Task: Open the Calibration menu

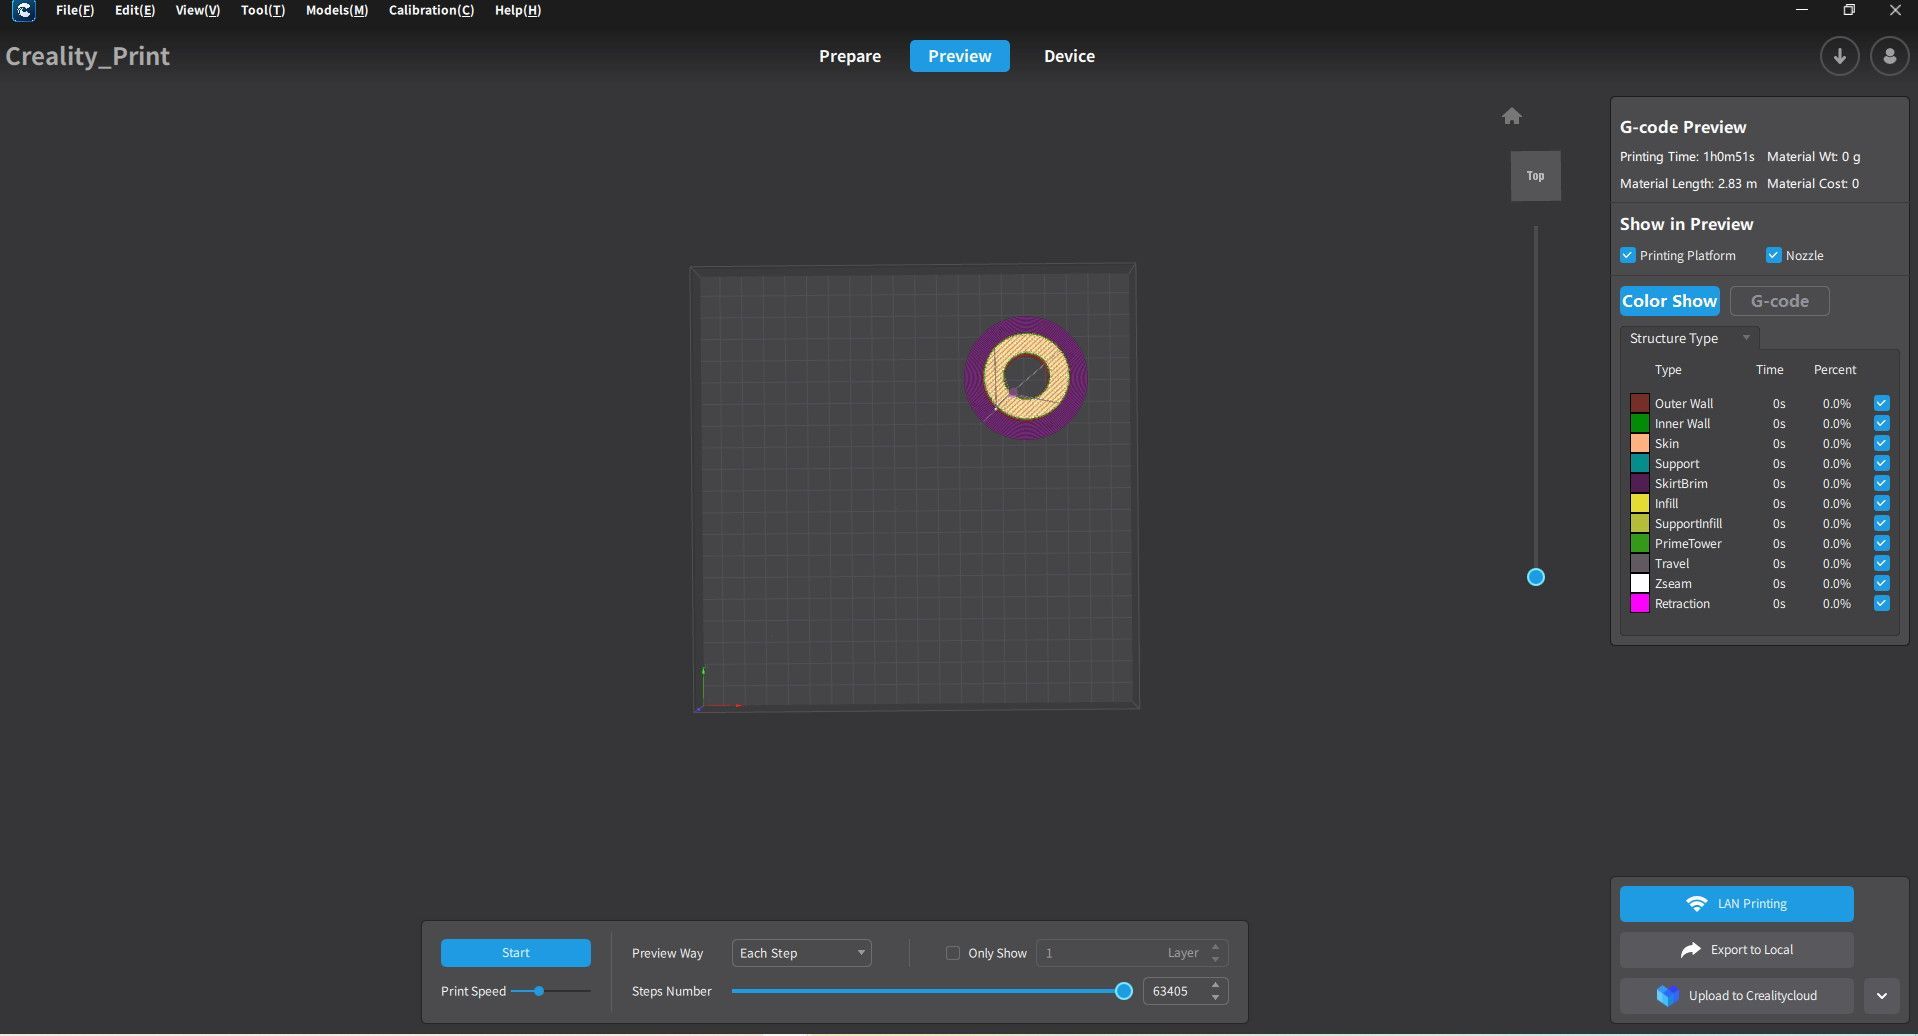Action: coord(431,10)
